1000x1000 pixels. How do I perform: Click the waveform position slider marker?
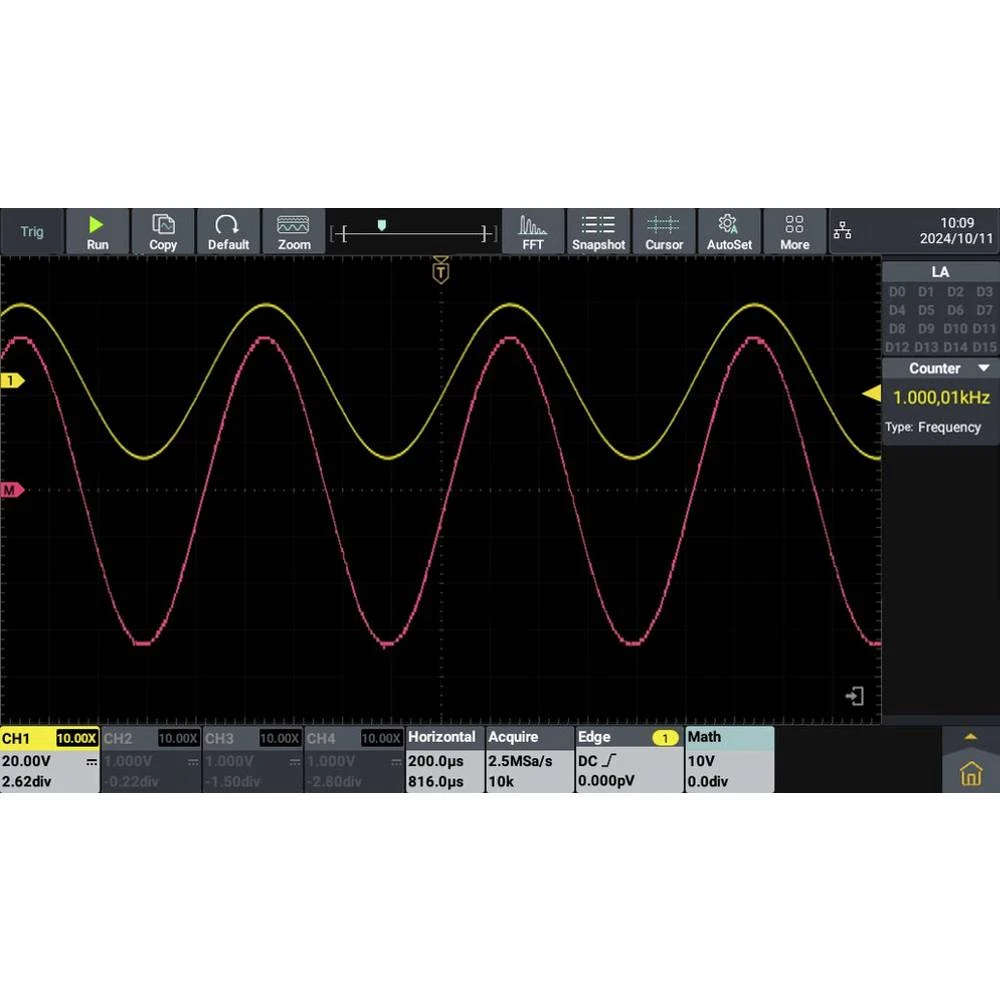pos(381,226)
